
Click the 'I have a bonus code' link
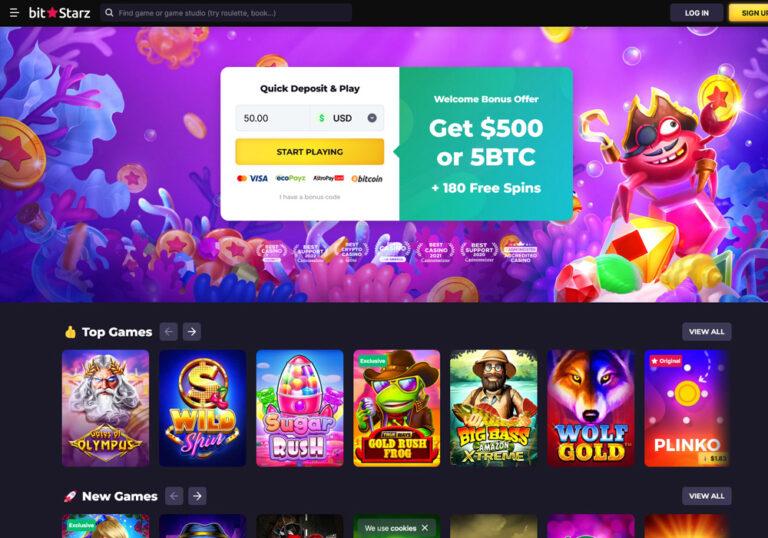(310, 197)
